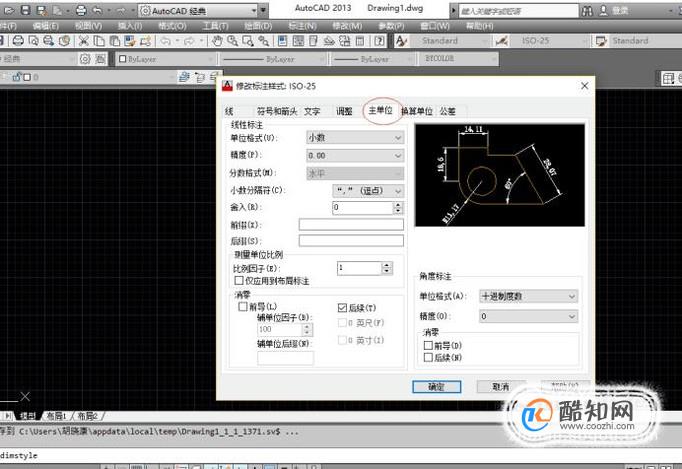Click the Open folder icon in the quick access toolbar
This screenshot has height=469, width=682.
coord(9,10)
